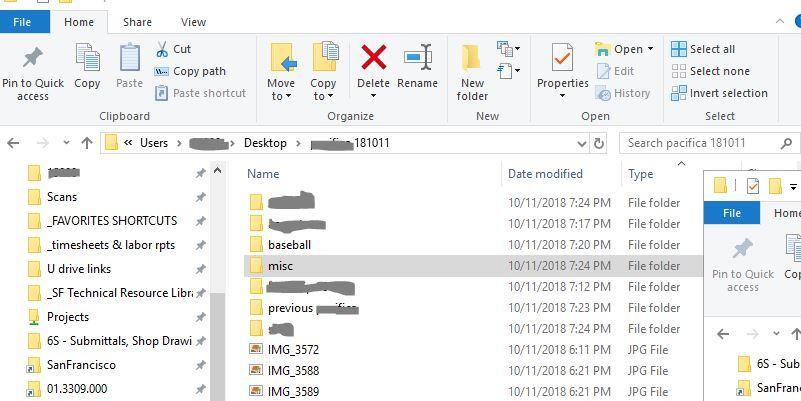Click the Select none button
Image resolution: width=801 pixels, height=401 pixels.
(711, 71)
